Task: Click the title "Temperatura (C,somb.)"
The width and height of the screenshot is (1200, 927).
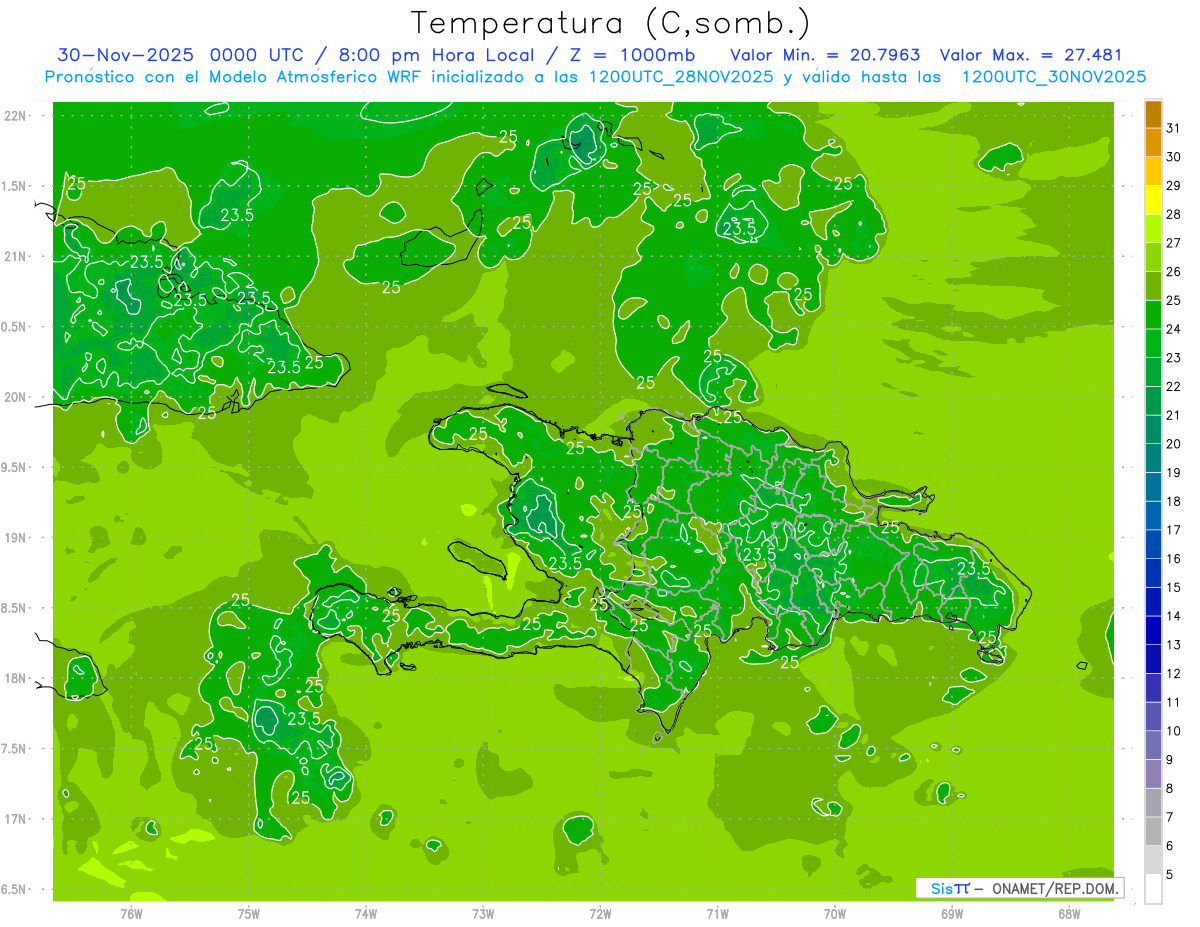Action: pyautogui.click(x=611, y=22)
